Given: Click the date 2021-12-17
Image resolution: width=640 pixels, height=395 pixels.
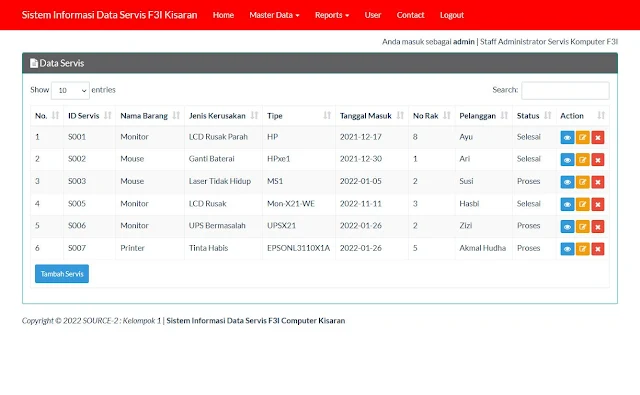Looking at the screenshot, I should [361, 137].
